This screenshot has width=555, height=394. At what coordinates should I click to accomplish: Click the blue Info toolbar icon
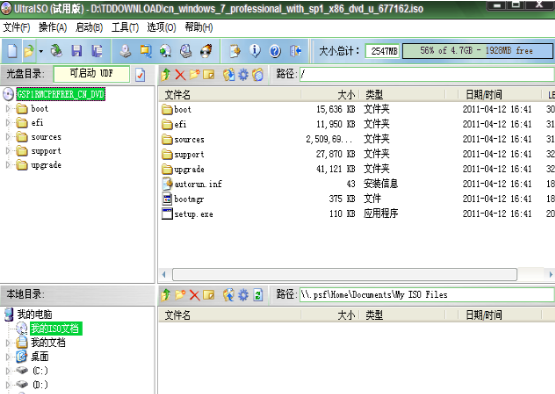tap(255, 51)
